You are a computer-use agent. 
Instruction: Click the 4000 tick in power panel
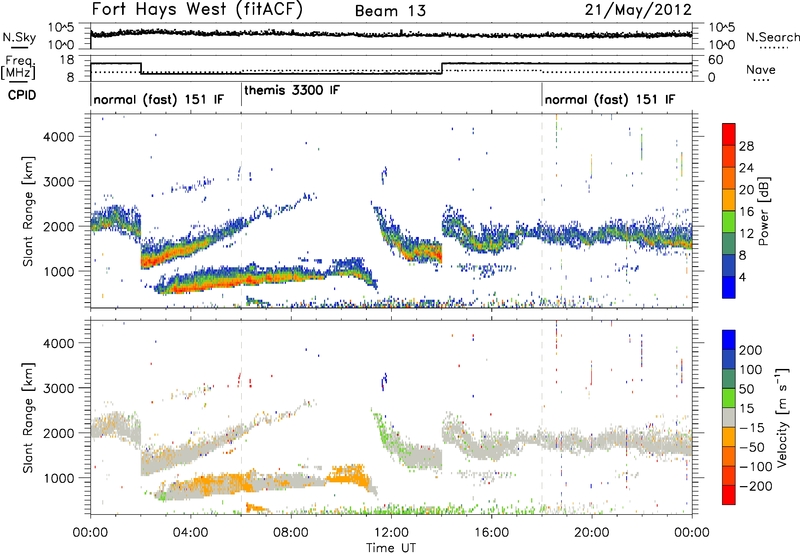[58, 137]
